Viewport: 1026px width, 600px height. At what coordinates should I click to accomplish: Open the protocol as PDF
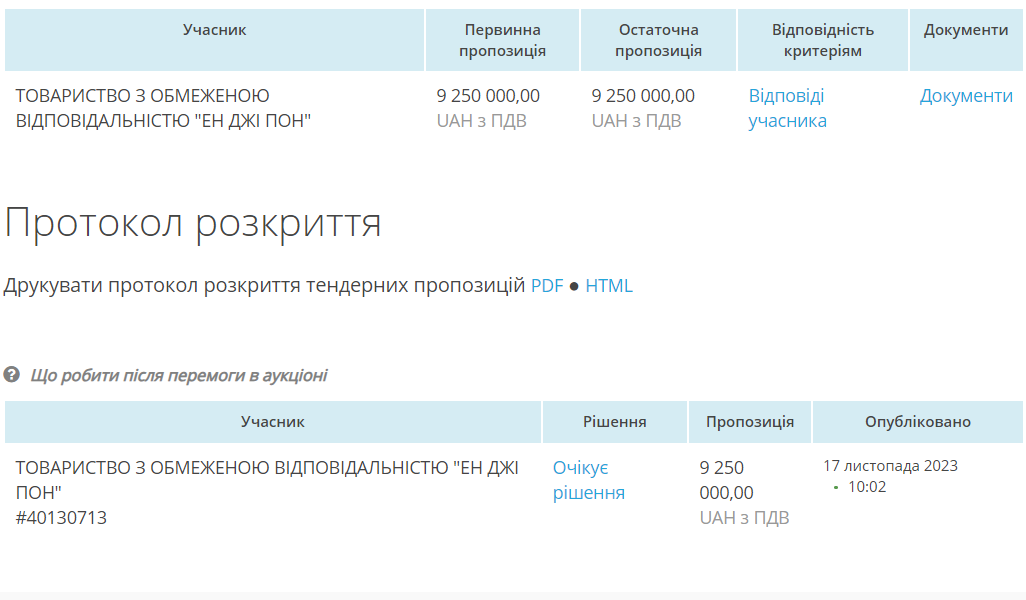click(x=547, y=286)
